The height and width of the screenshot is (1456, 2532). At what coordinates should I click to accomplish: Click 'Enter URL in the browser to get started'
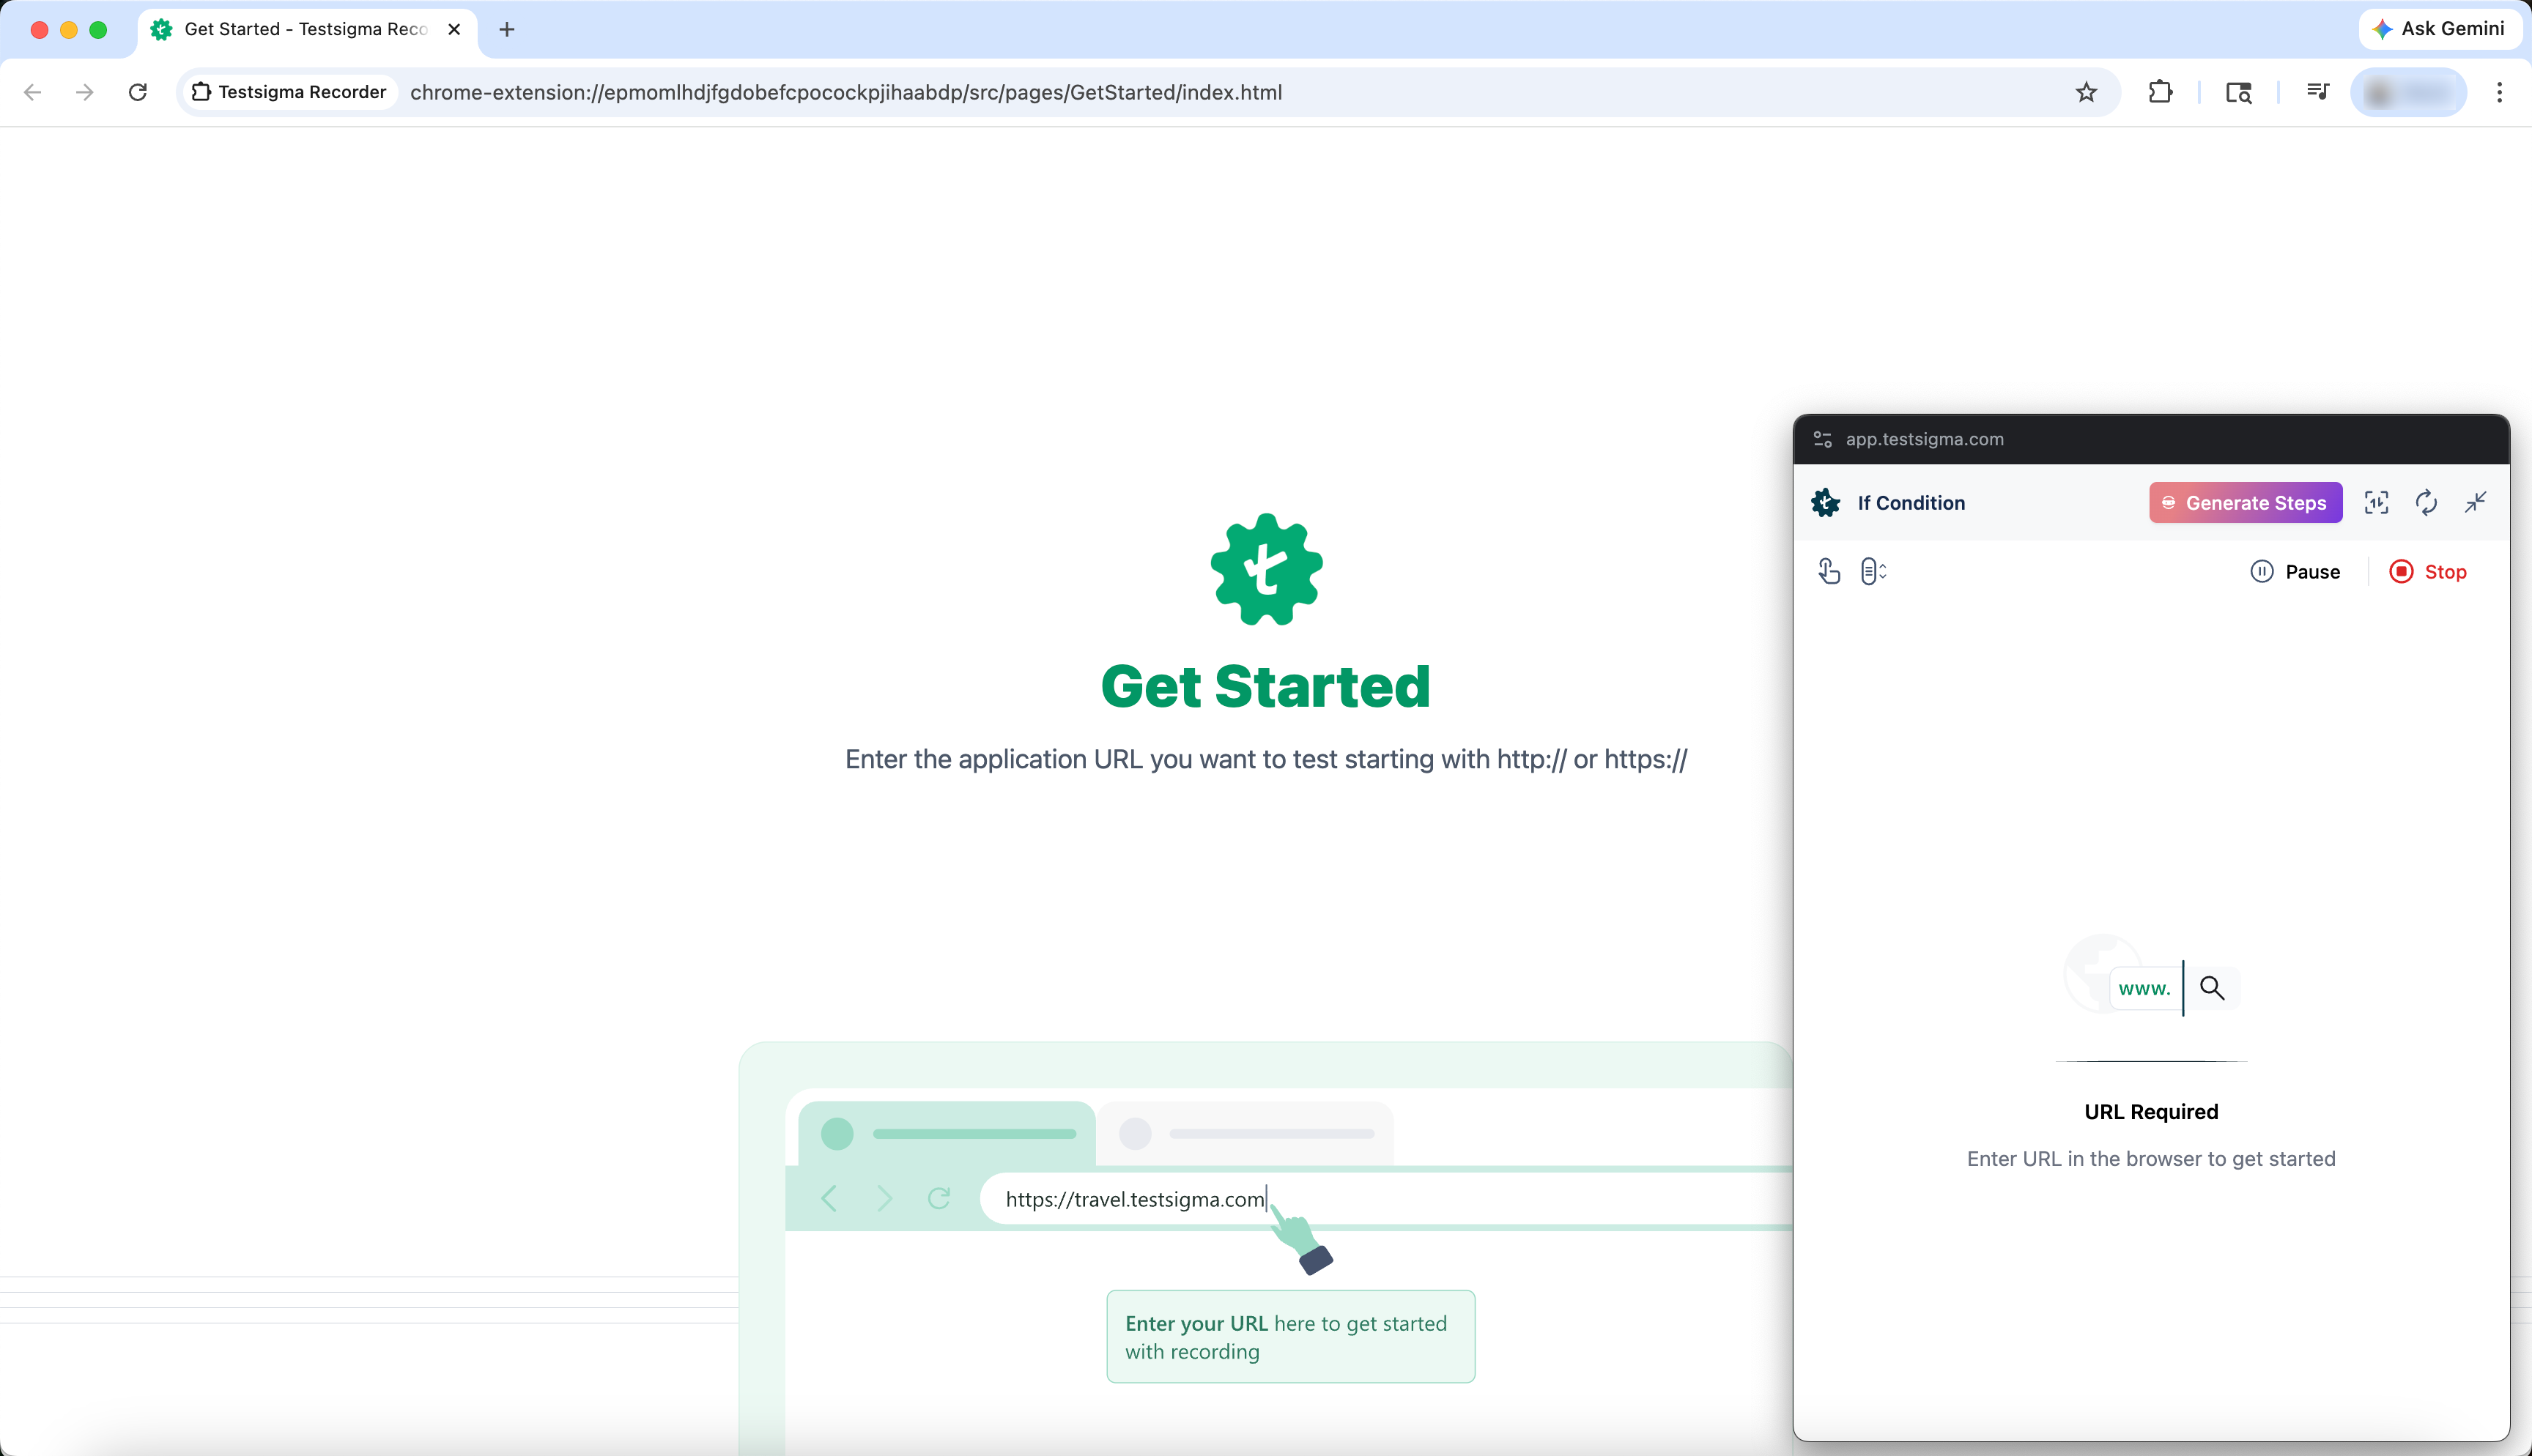(2151, 1159)
